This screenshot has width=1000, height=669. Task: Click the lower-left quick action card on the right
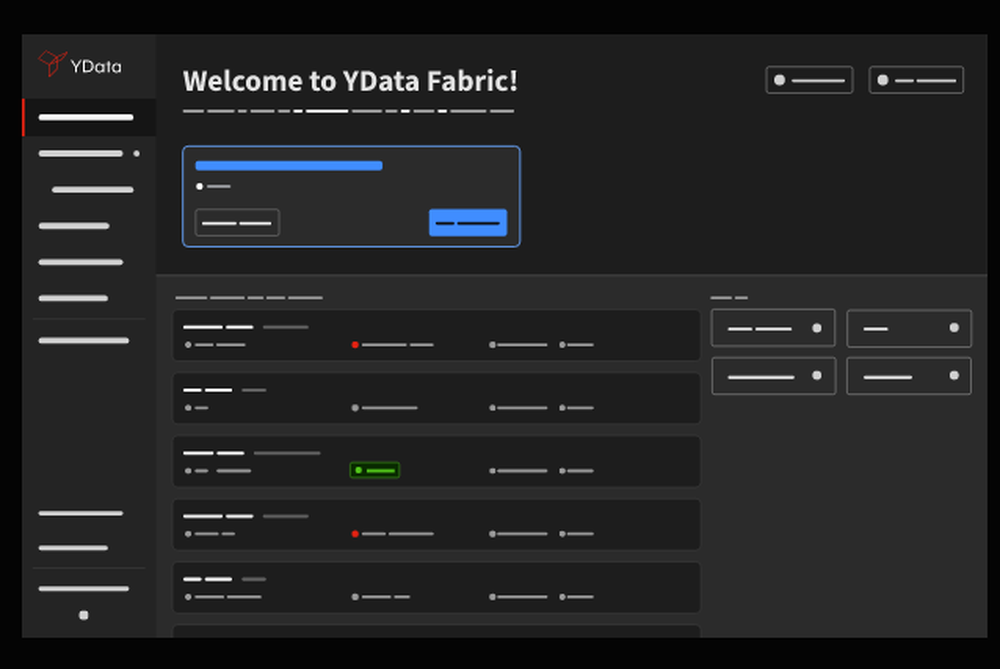[773, 376]
